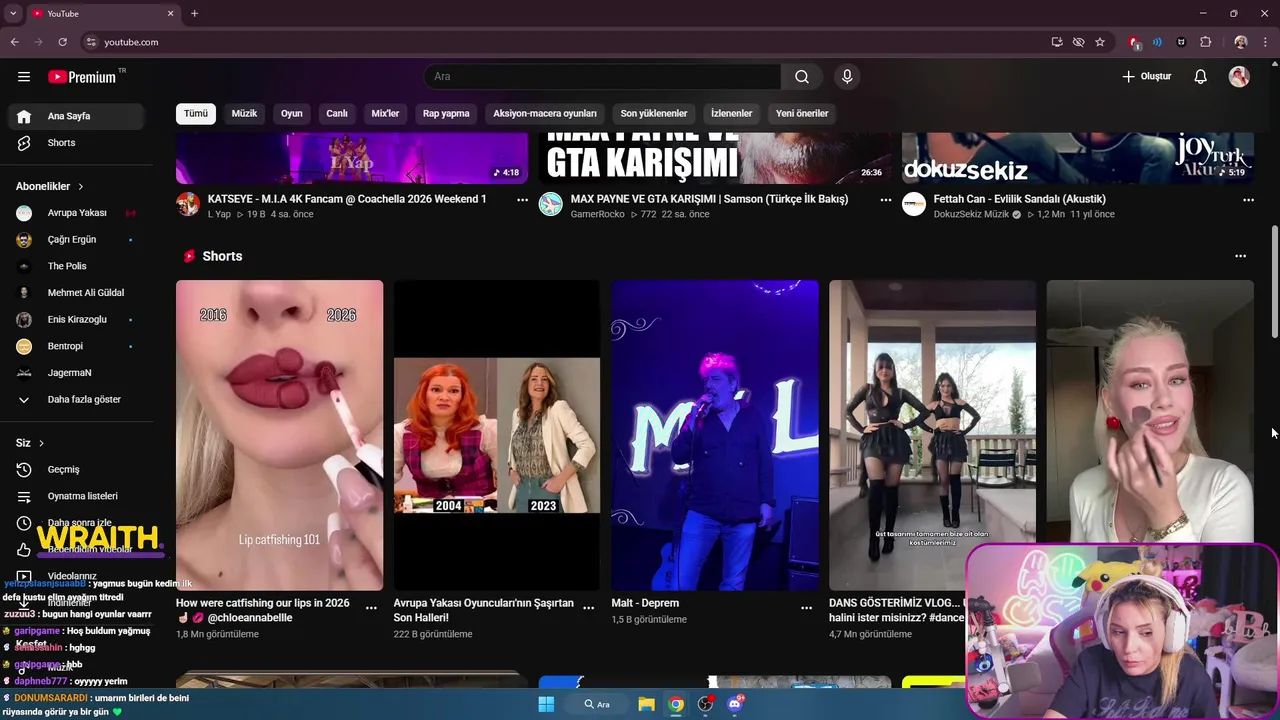Image resolution: width=1280 pixels, height=720 pixels.
Task: Open MAX PAYNE VE GTA KARIŞIMI title
Action: coord(709,199)
